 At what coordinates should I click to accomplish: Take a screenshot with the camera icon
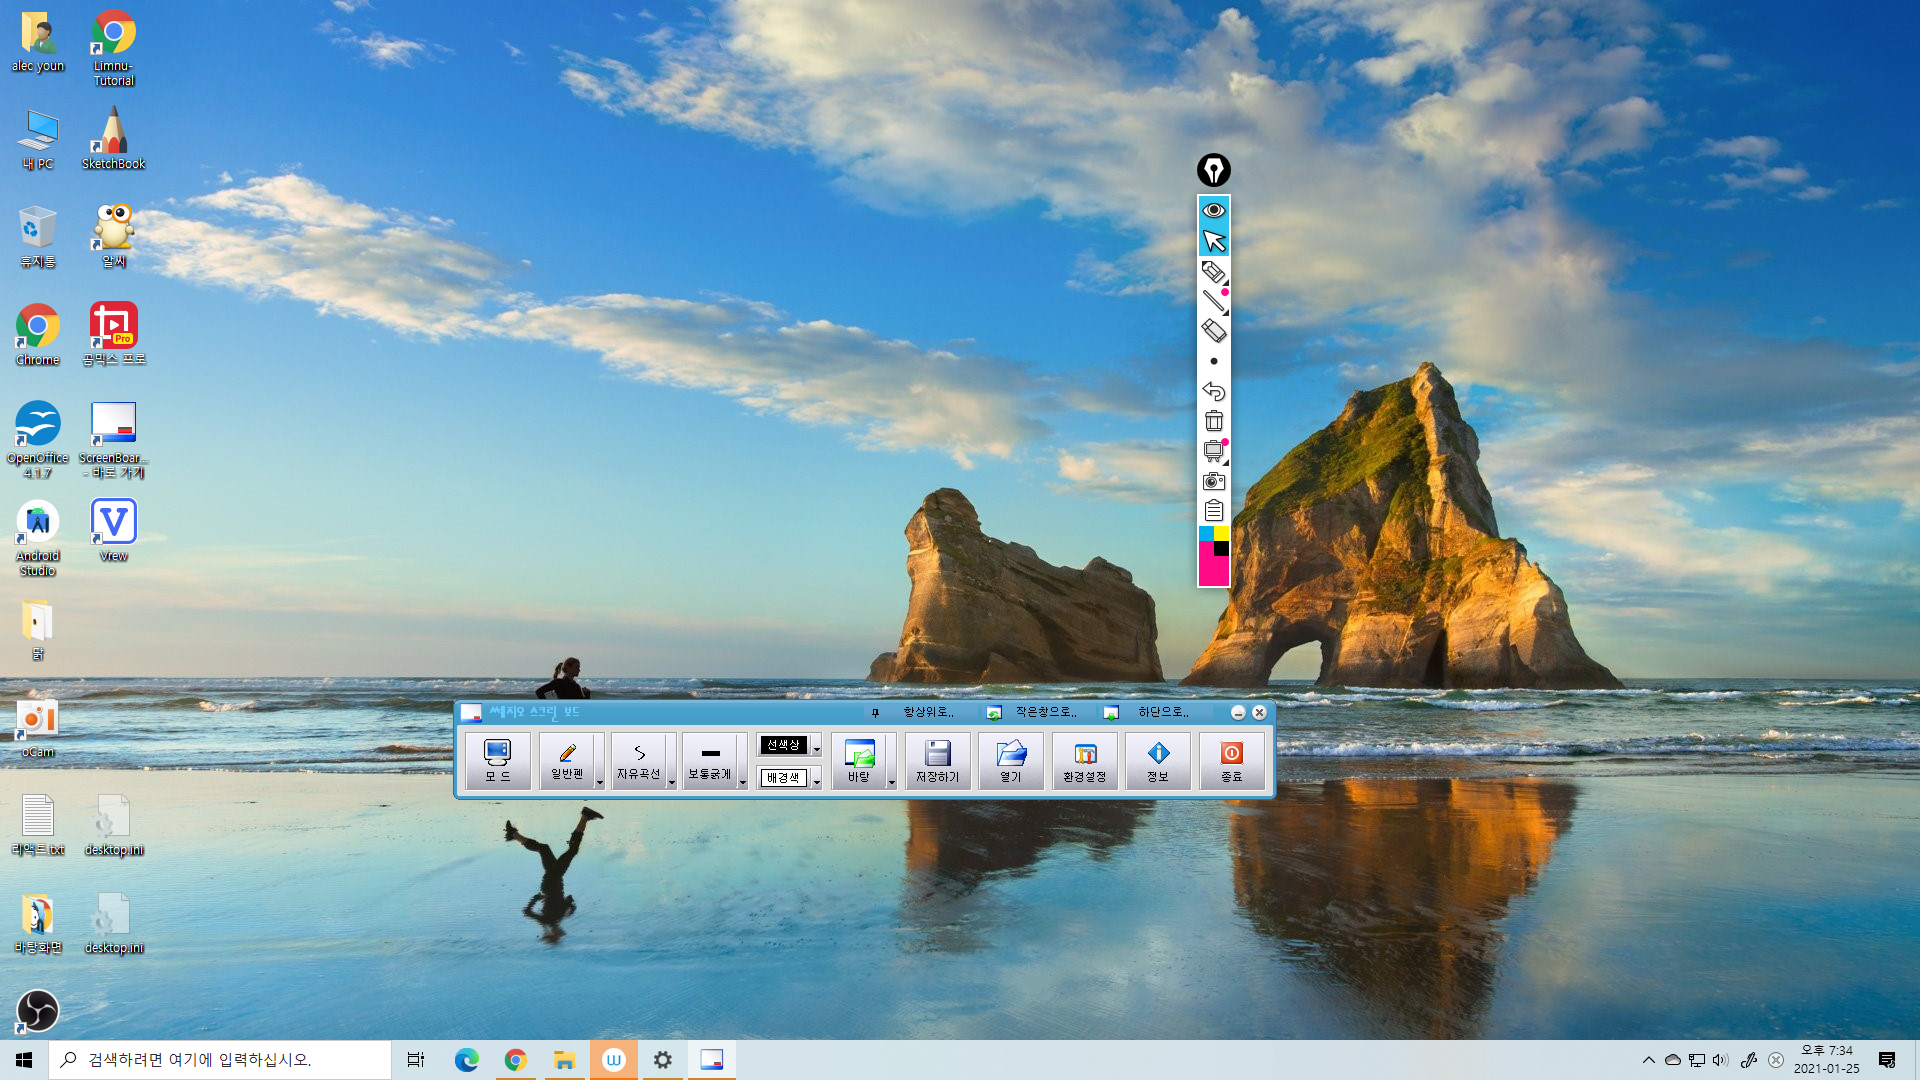click(x=1213, y=481)
